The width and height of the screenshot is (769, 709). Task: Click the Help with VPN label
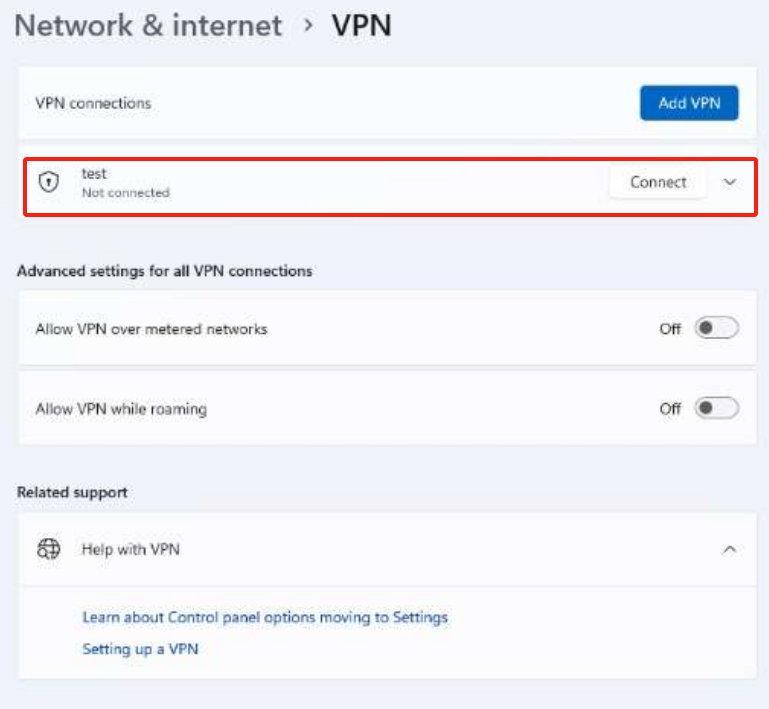tap(130, 549)
